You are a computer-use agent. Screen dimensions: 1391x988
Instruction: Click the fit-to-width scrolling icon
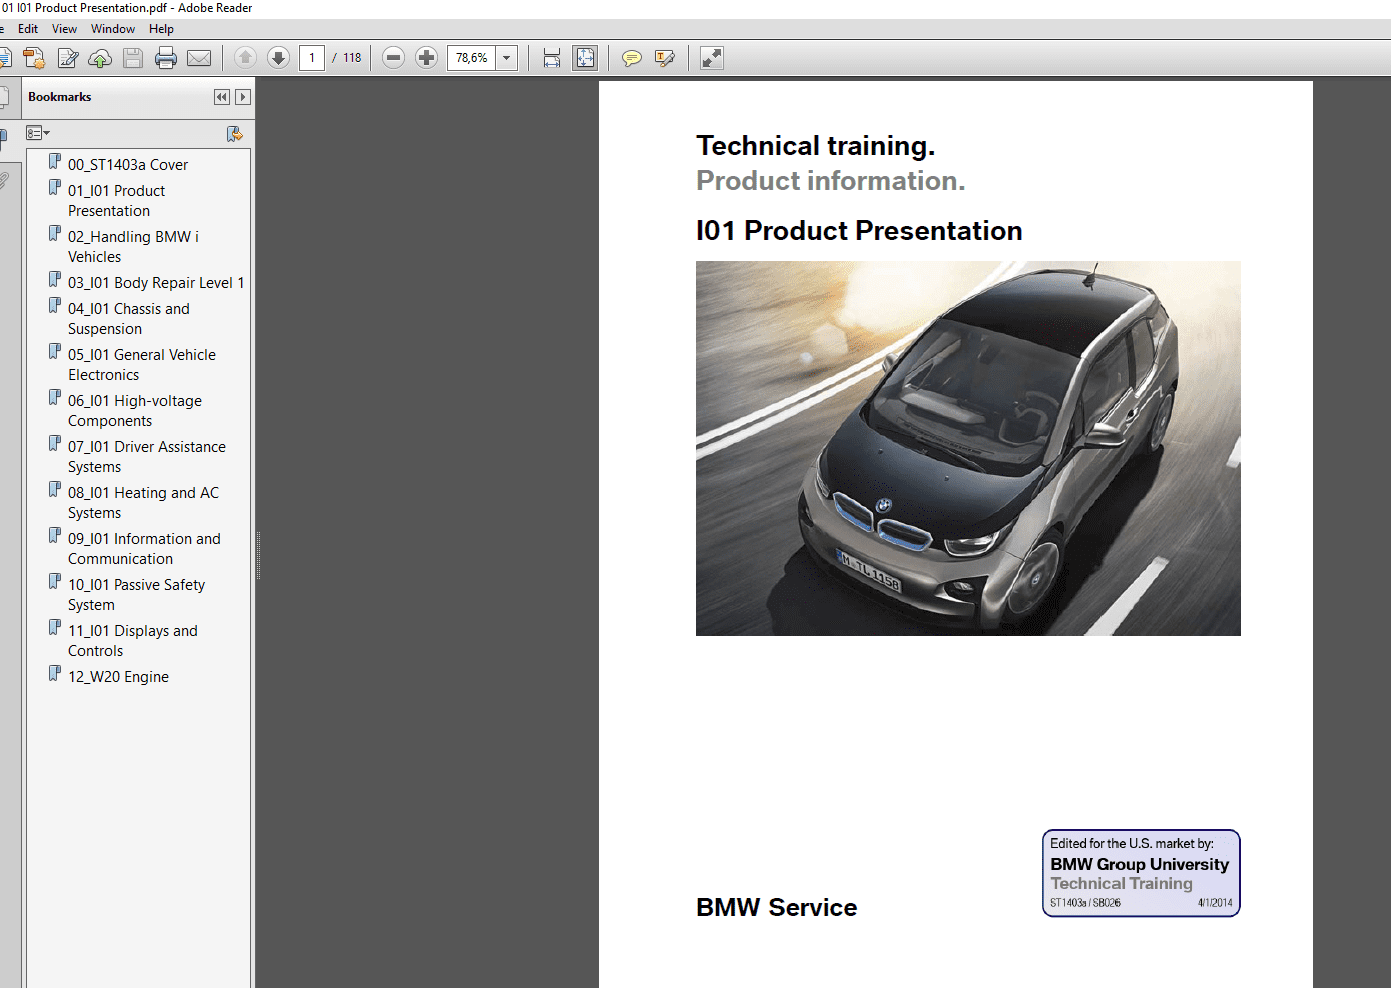pos(552,58)
